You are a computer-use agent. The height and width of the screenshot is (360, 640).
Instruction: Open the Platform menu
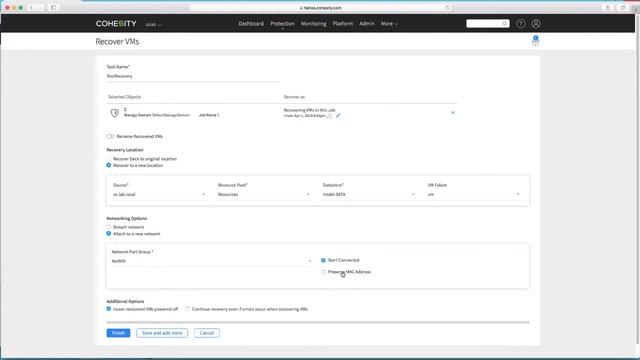[343, 24]
